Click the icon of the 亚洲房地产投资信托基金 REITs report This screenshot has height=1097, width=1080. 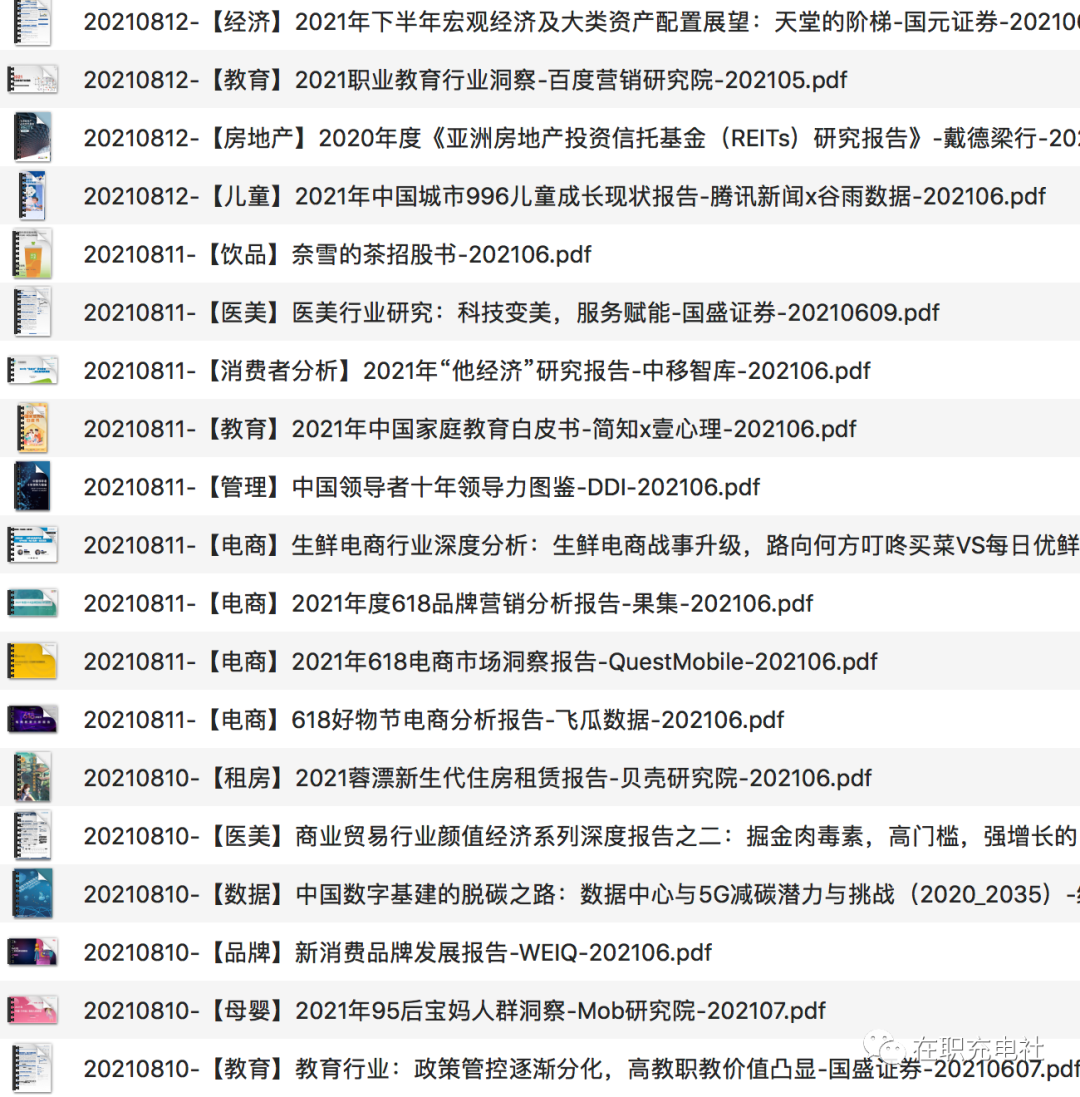(32, 138)
